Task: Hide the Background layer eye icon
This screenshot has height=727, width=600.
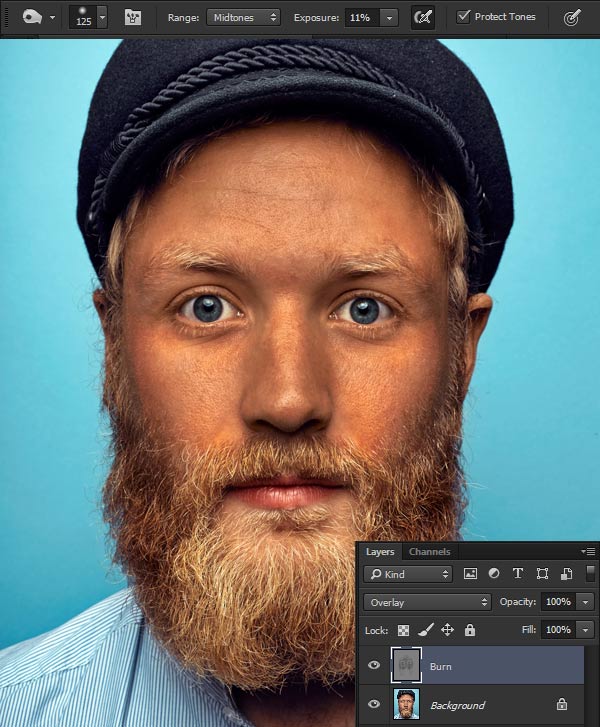Action: point(374,704)
